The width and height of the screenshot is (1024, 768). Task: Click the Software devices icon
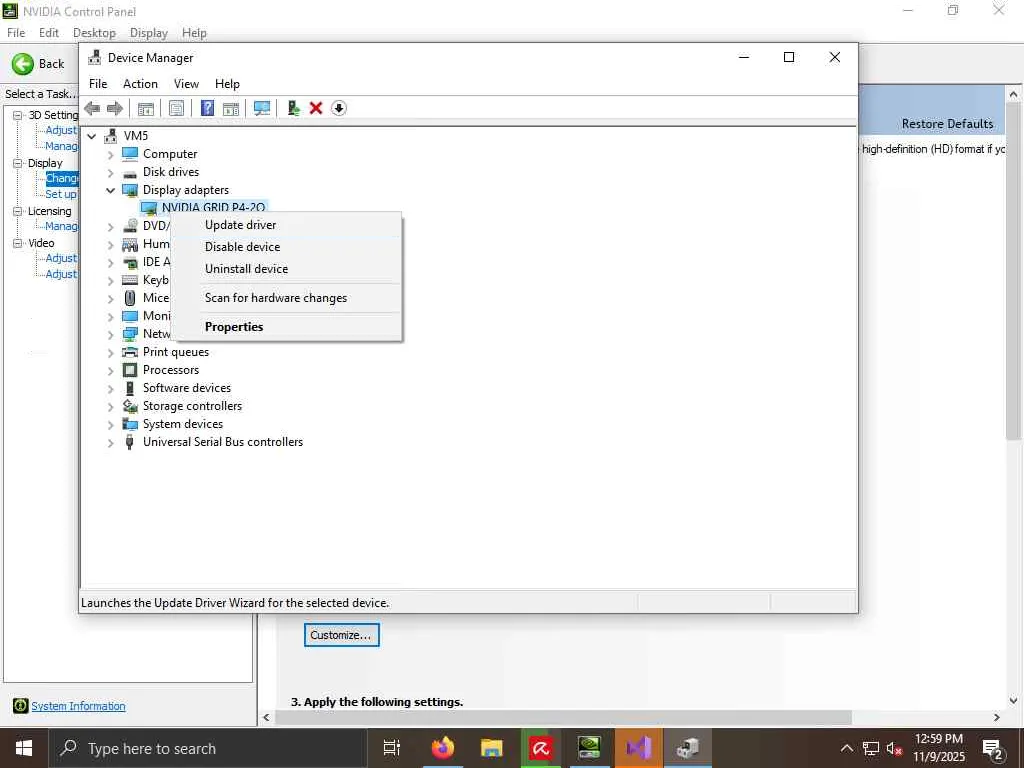130,388
